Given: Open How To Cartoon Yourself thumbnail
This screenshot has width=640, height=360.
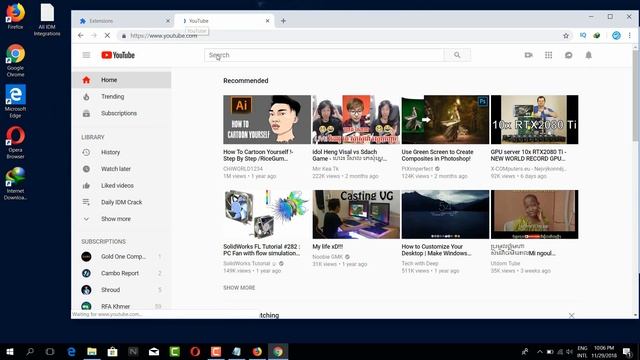Looking at the screenshot, I should (x=267, y=120).
